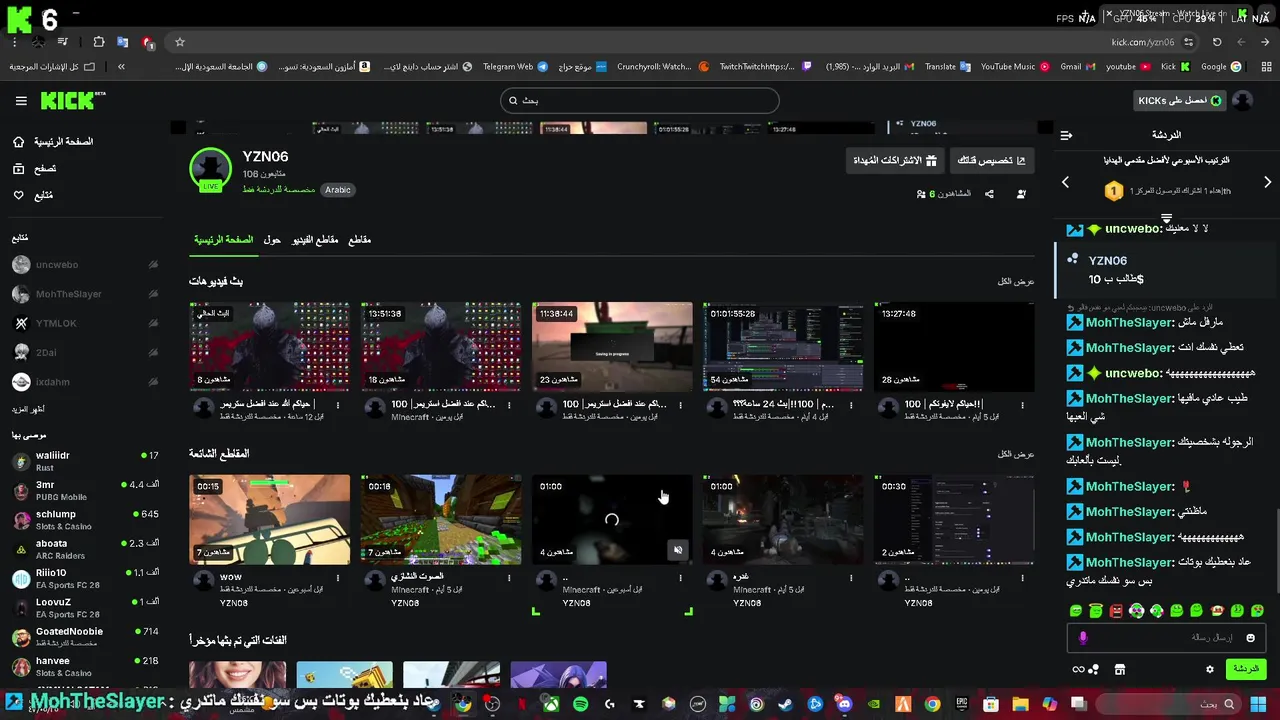Viewport: 1280px width, 720px height.
Task: Open the 11:38:44 stream video thumbnail
Action: tap(612, 347)
